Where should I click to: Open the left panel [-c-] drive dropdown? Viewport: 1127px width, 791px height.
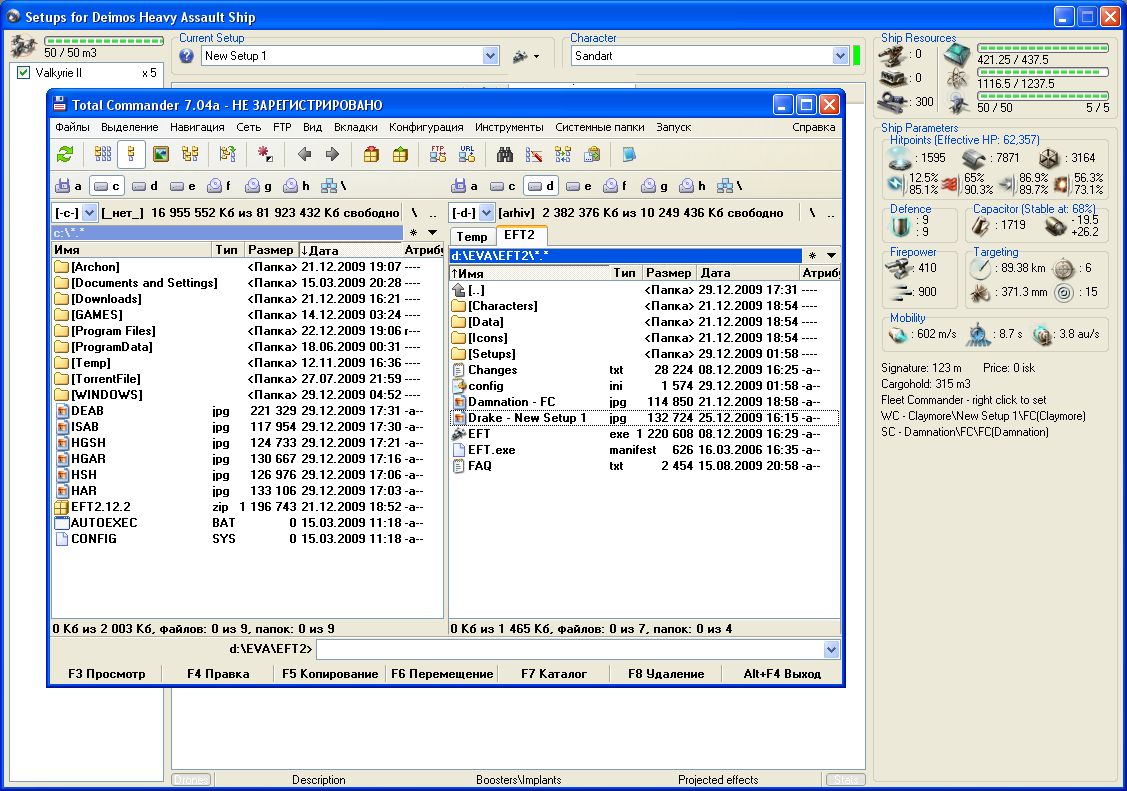[89, 213]
